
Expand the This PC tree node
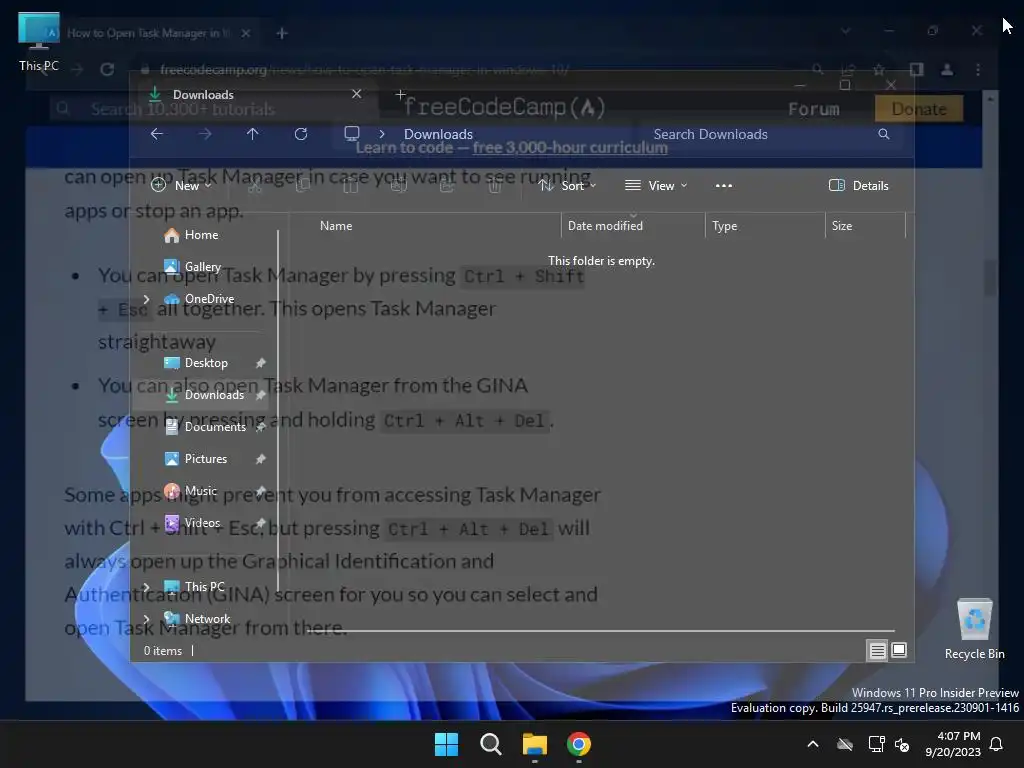146,587
